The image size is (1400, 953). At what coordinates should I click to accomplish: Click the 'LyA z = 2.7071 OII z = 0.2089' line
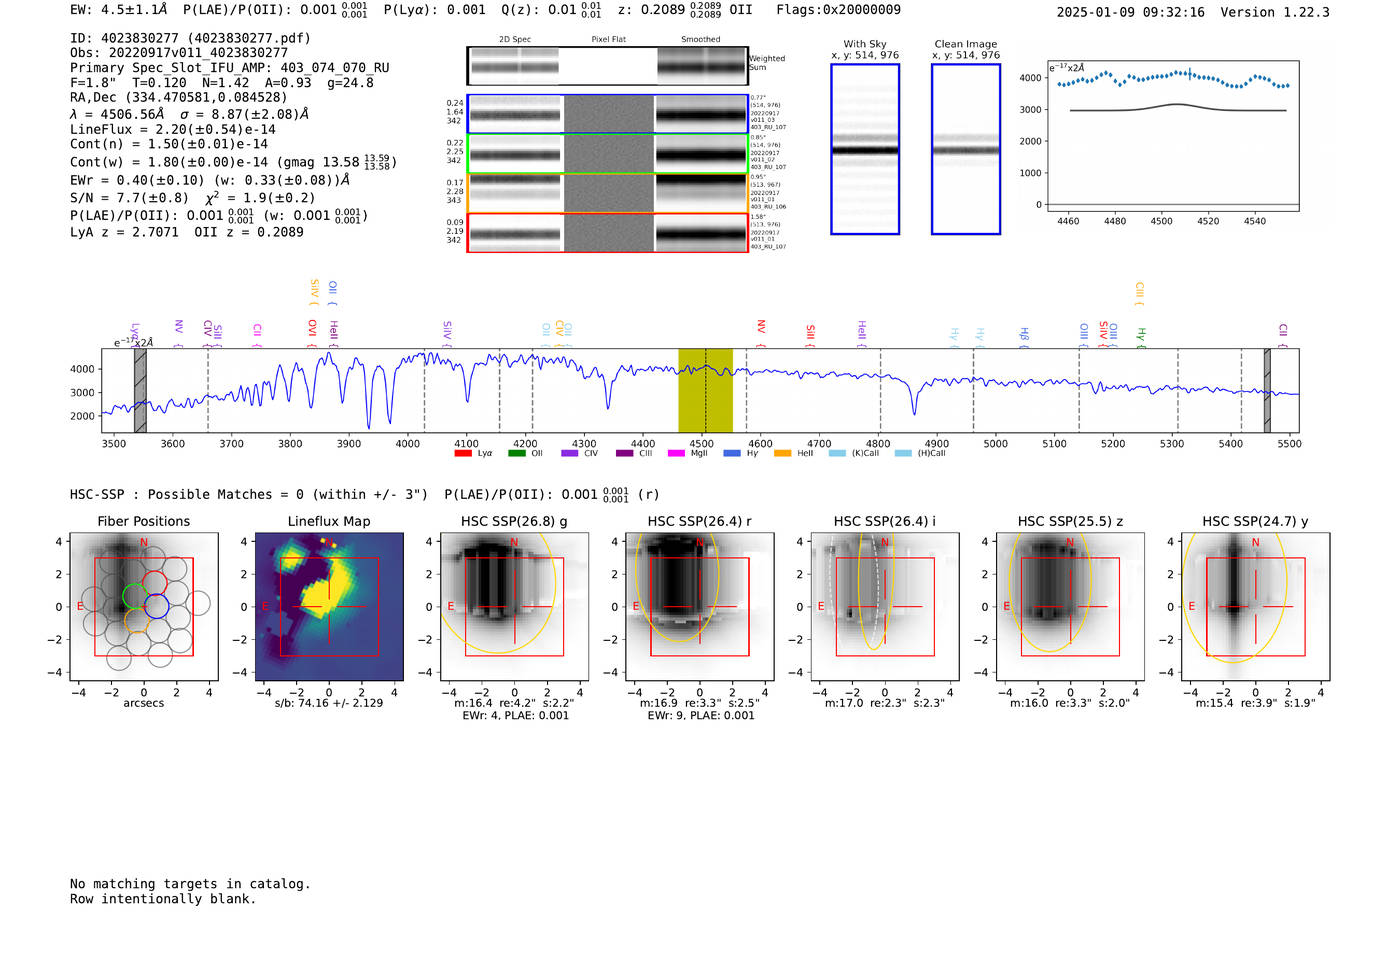(187, 232)
